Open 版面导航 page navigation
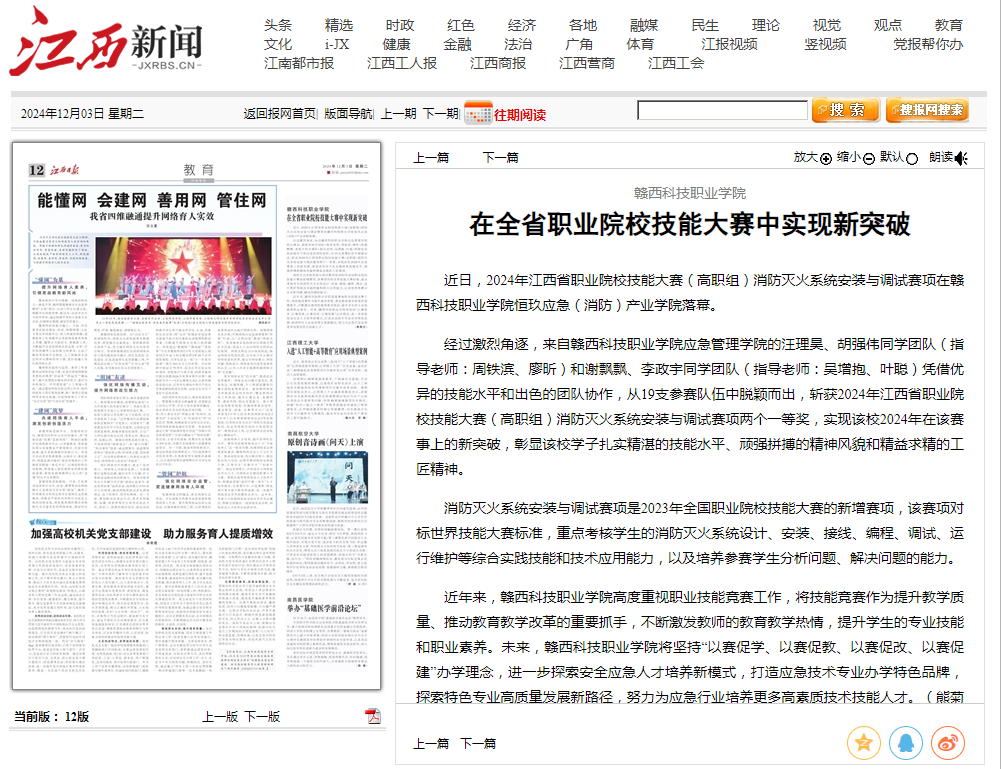Screen dimensions: 1001x769 [x=348, y=114]
